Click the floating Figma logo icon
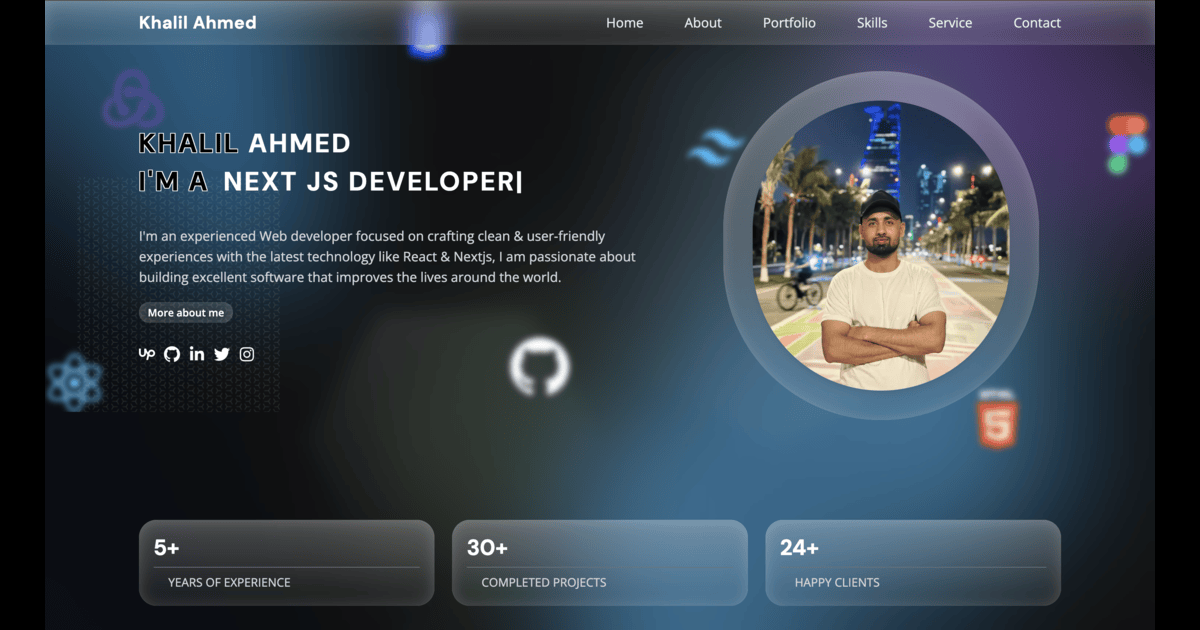 point(1126,144)
